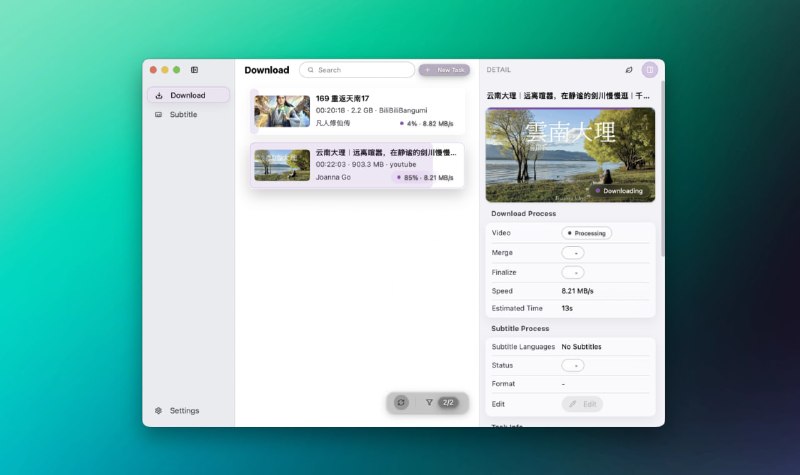Click the Downloading badge on the preview
The width and height of the screenshot is (800, 475).
pos(620,190)
